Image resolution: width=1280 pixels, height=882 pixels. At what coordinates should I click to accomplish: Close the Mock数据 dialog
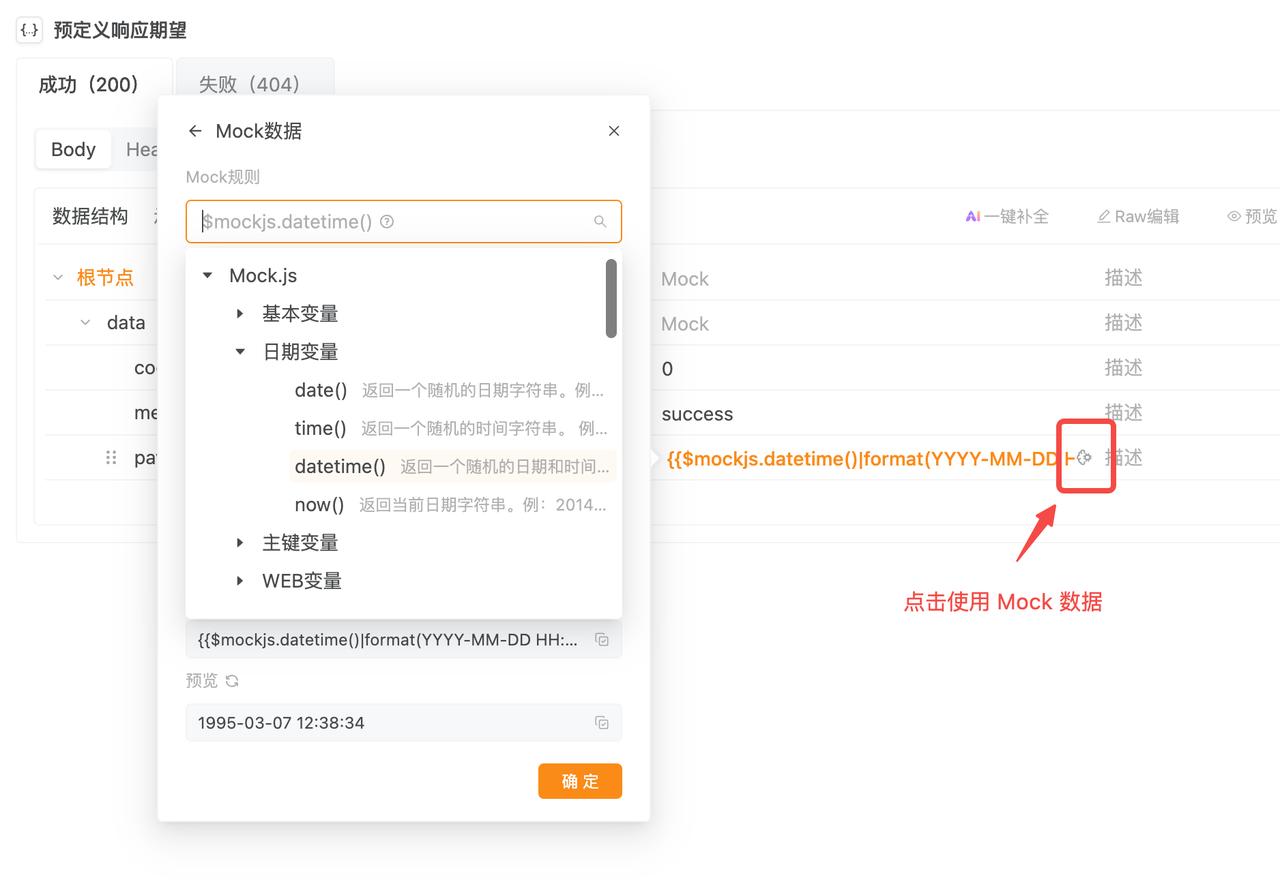(614, 131)
